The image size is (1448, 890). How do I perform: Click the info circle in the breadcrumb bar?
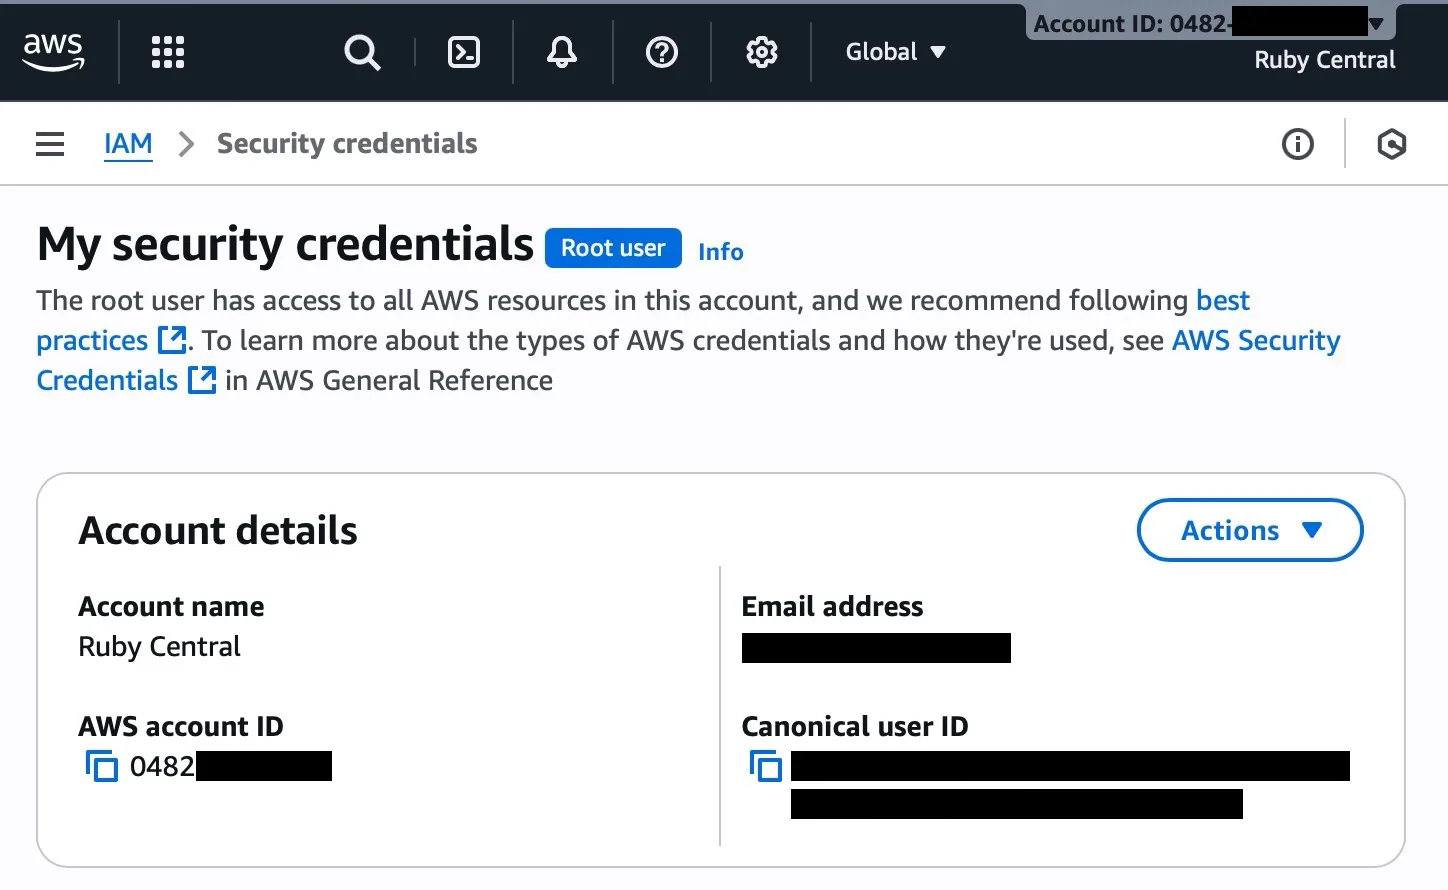1297,144
